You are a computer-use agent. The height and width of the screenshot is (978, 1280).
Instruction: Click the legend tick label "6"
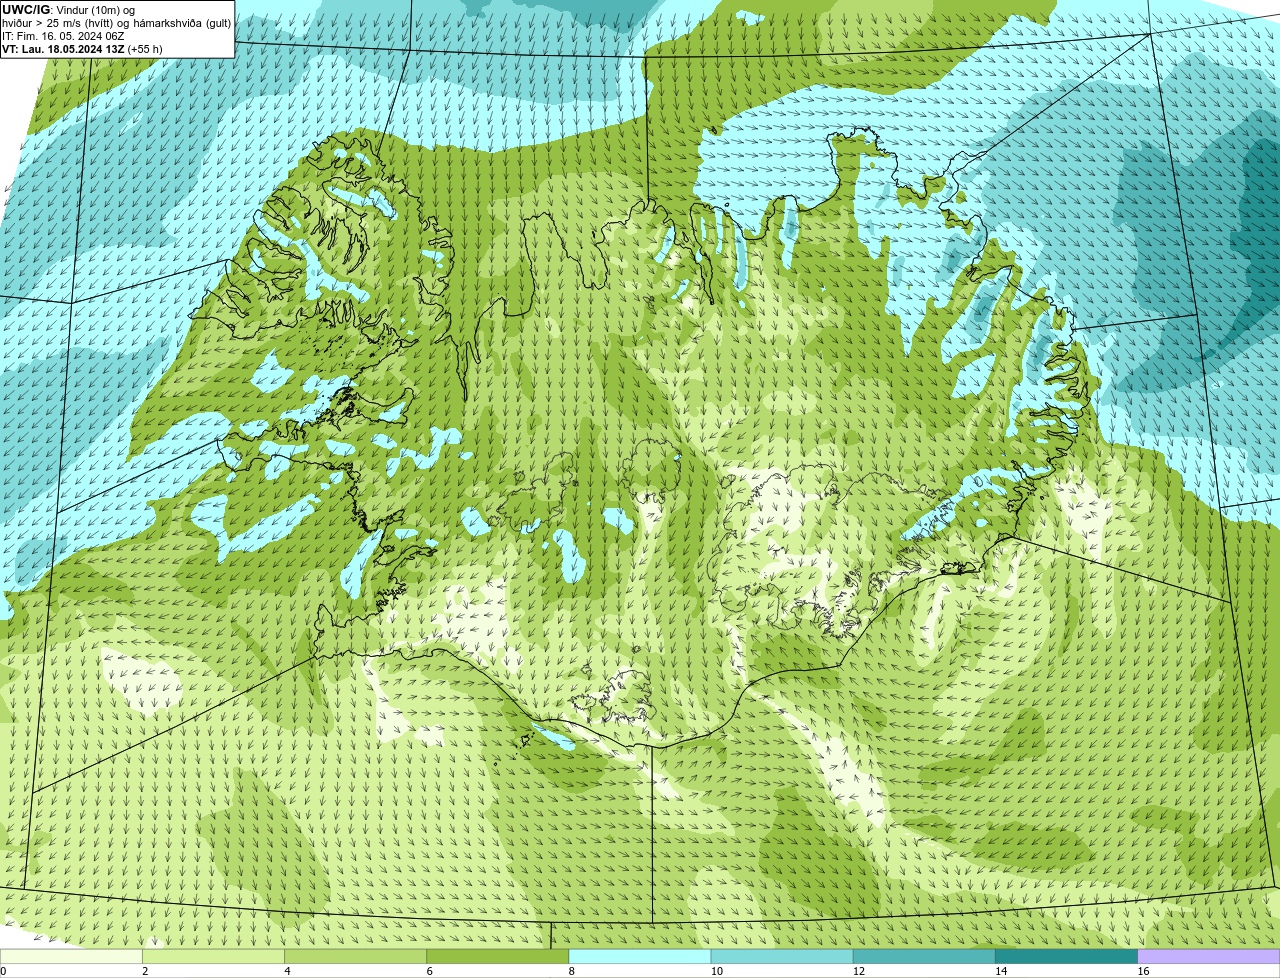tap(429, 971)
